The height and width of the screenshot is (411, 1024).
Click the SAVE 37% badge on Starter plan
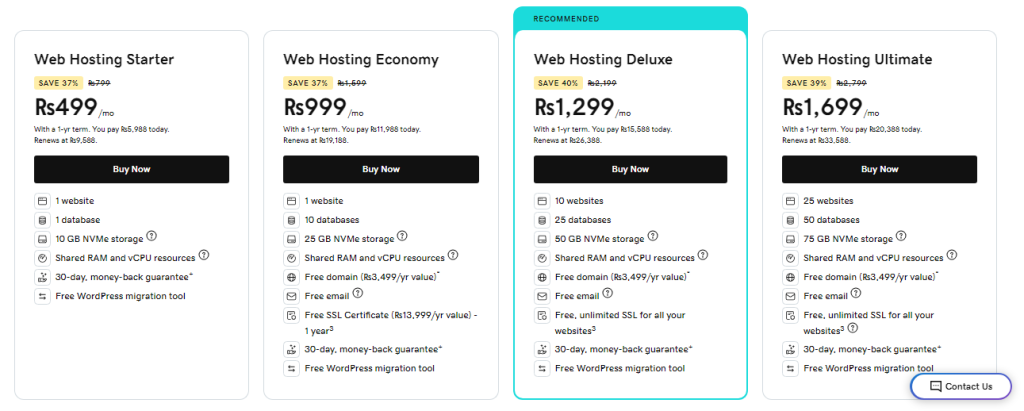(x=57, y=83)
